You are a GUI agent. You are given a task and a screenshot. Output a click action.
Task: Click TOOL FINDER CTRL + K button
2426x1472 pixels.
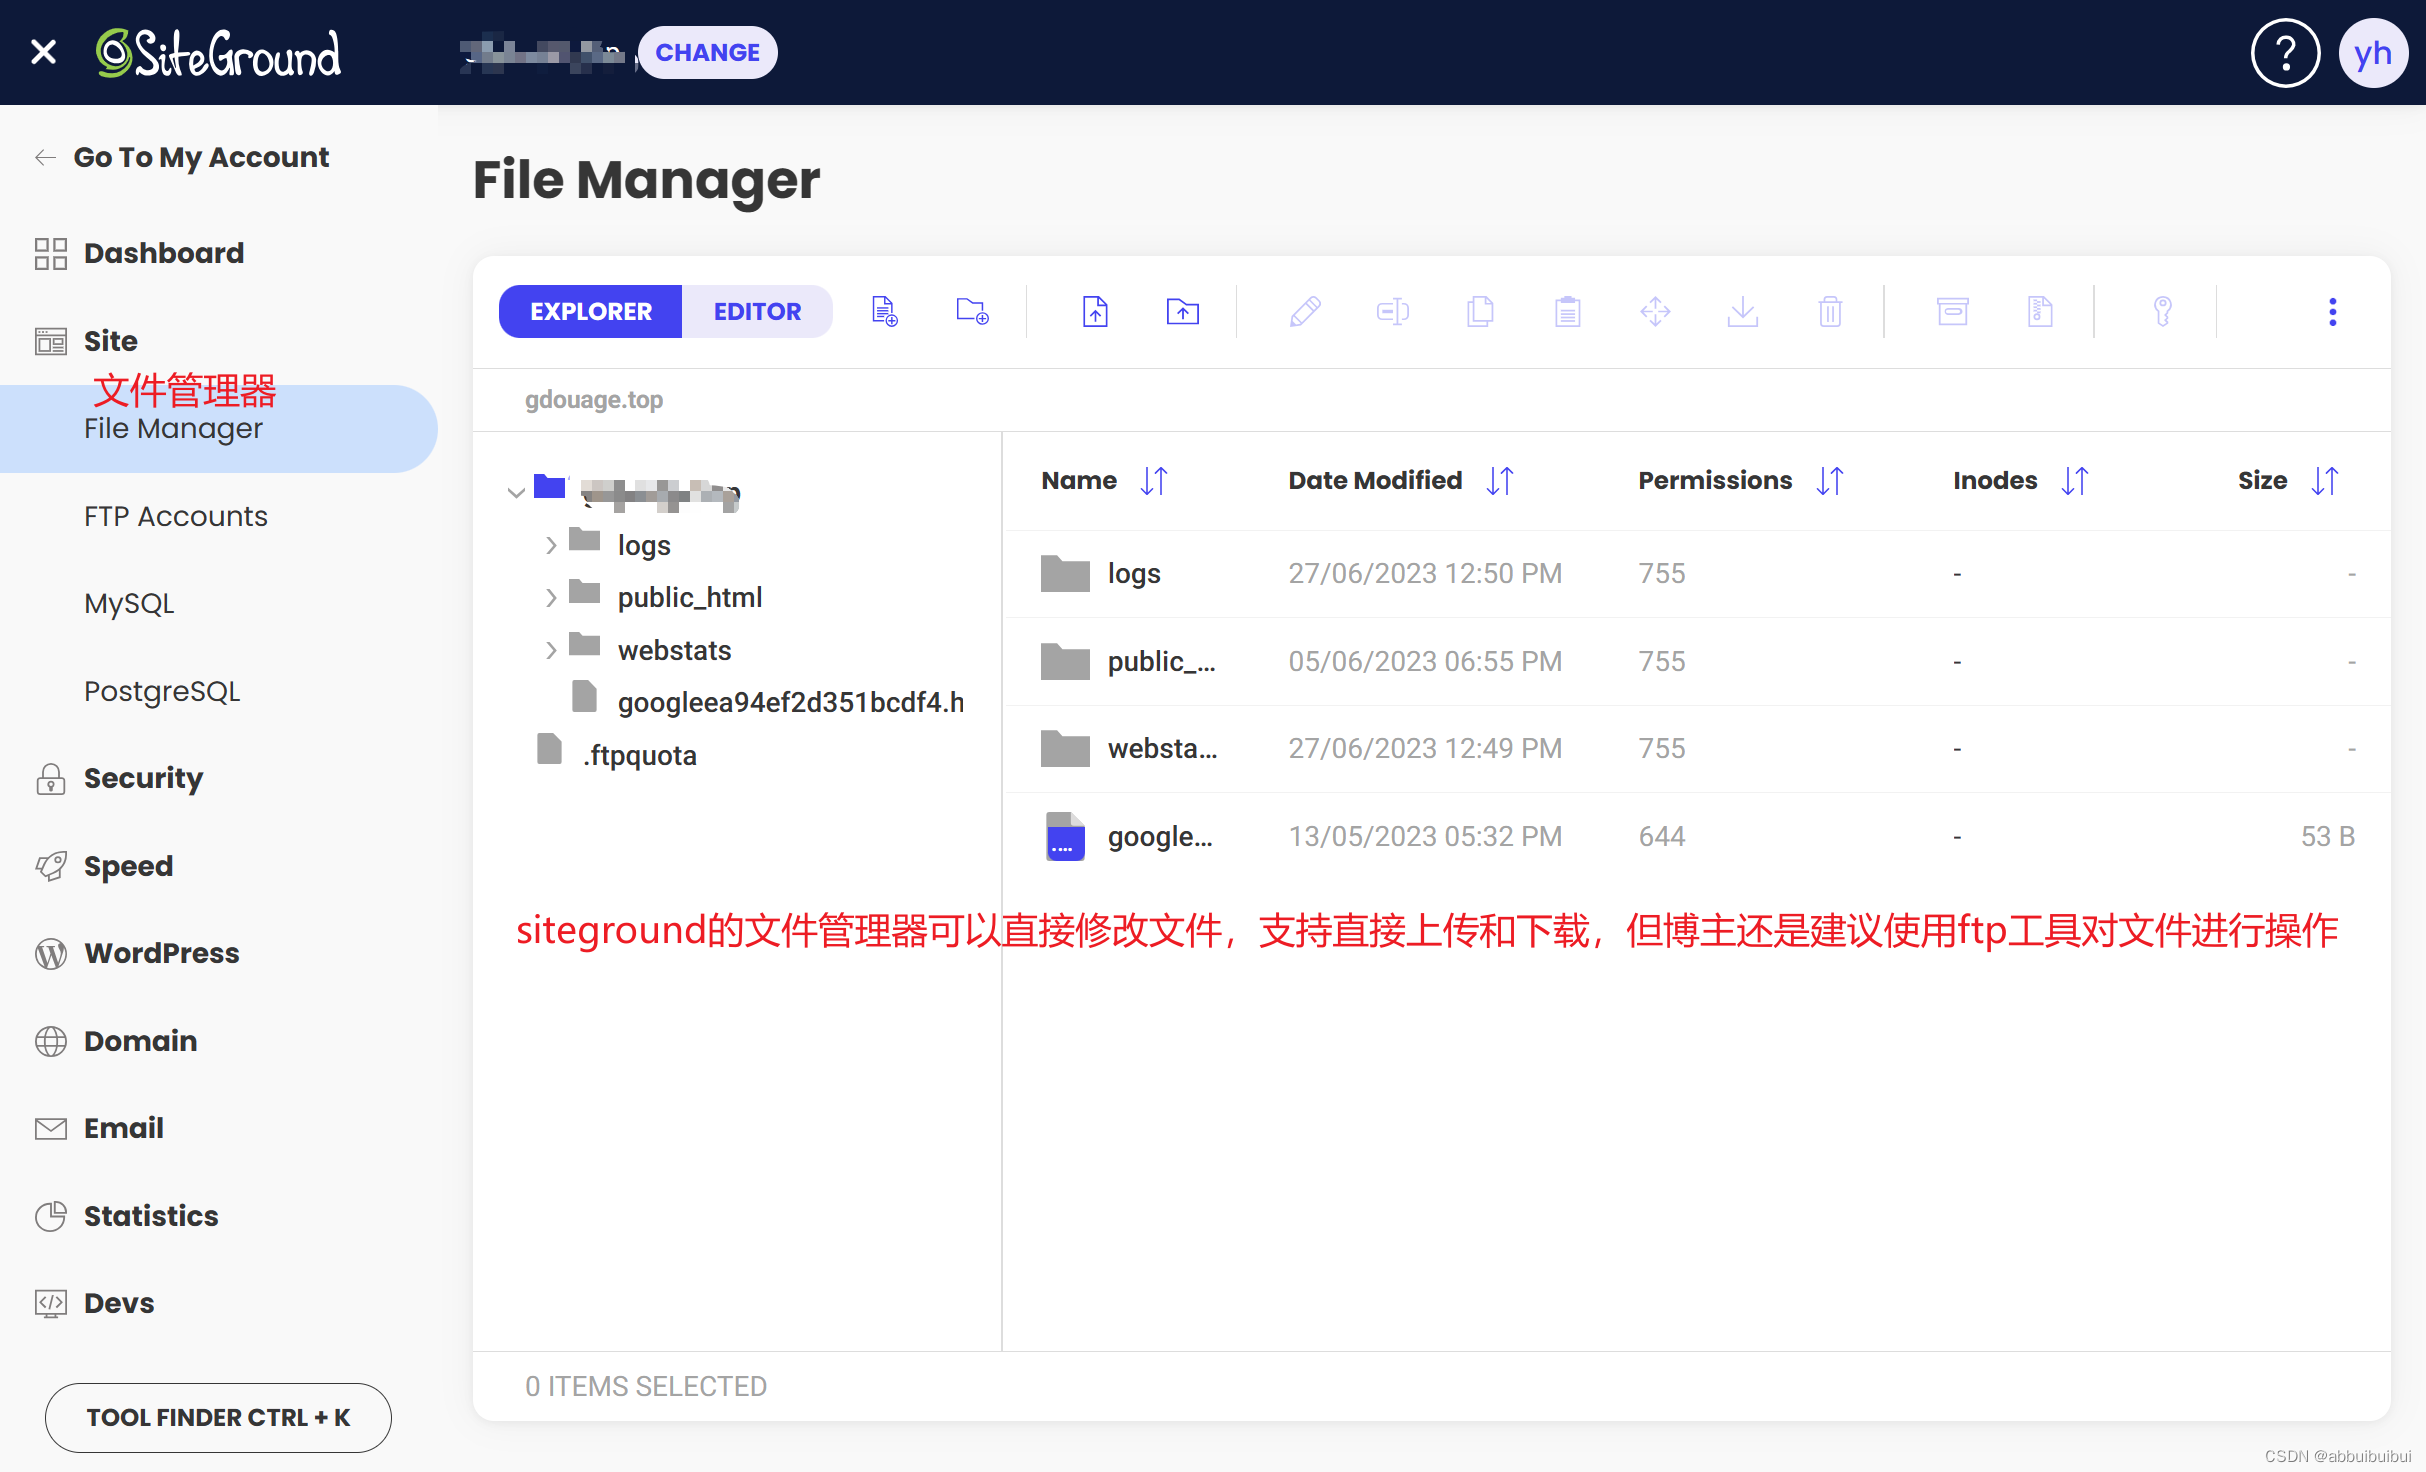[218, 1418]
